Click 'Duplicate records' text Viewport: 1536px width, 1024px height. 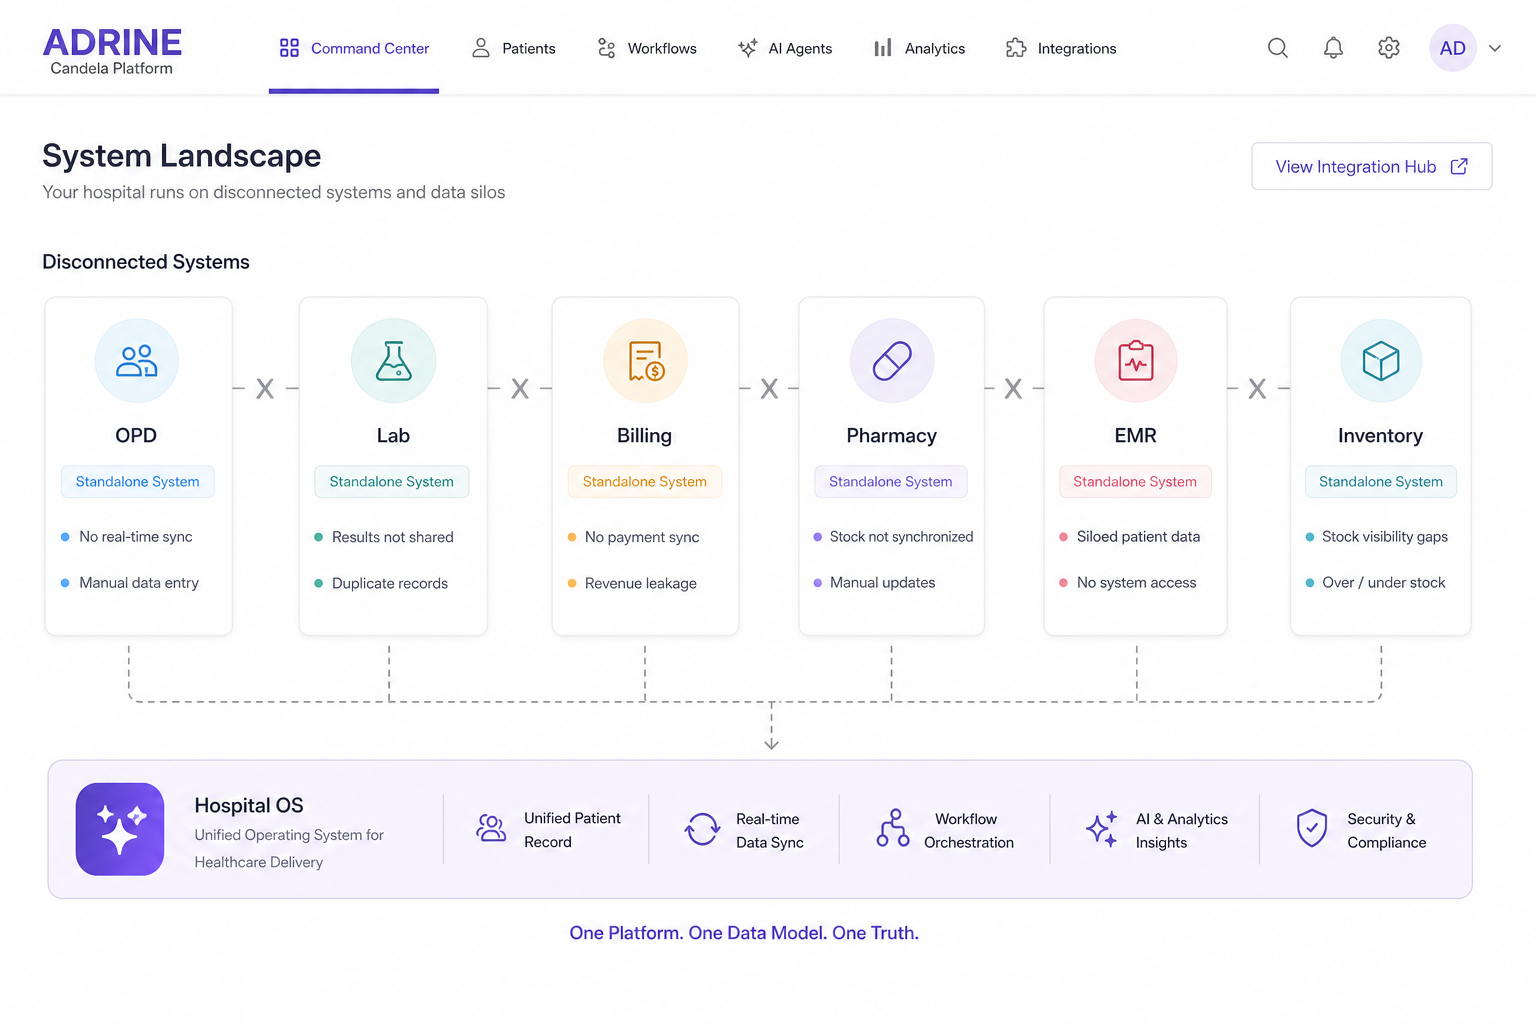coord(390,583)
